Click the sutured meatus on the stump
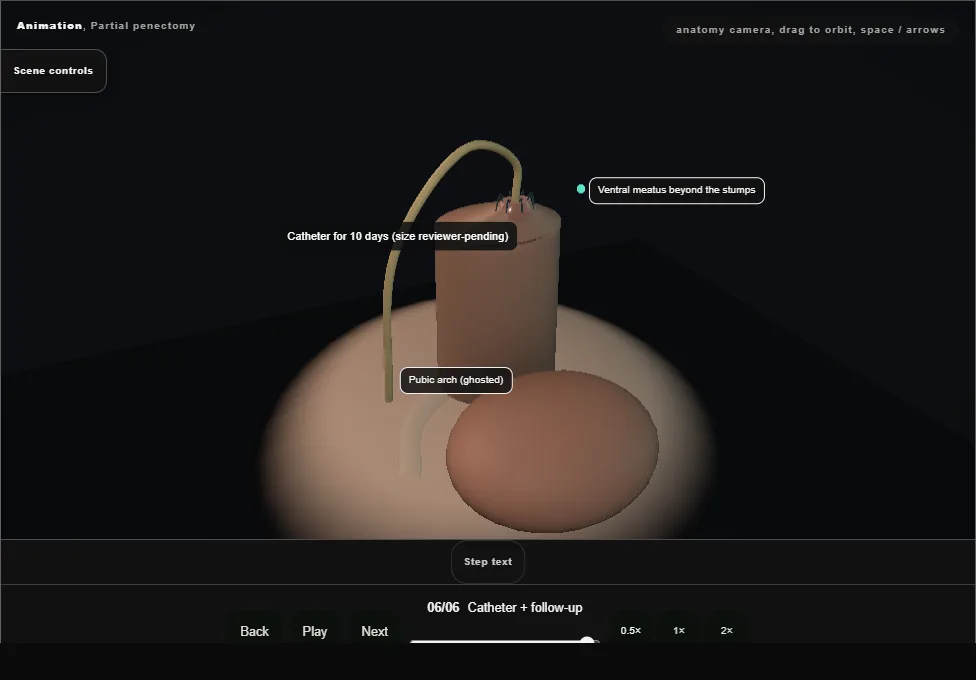Viewport: 976px width, 680px height. tap(514, 203)
